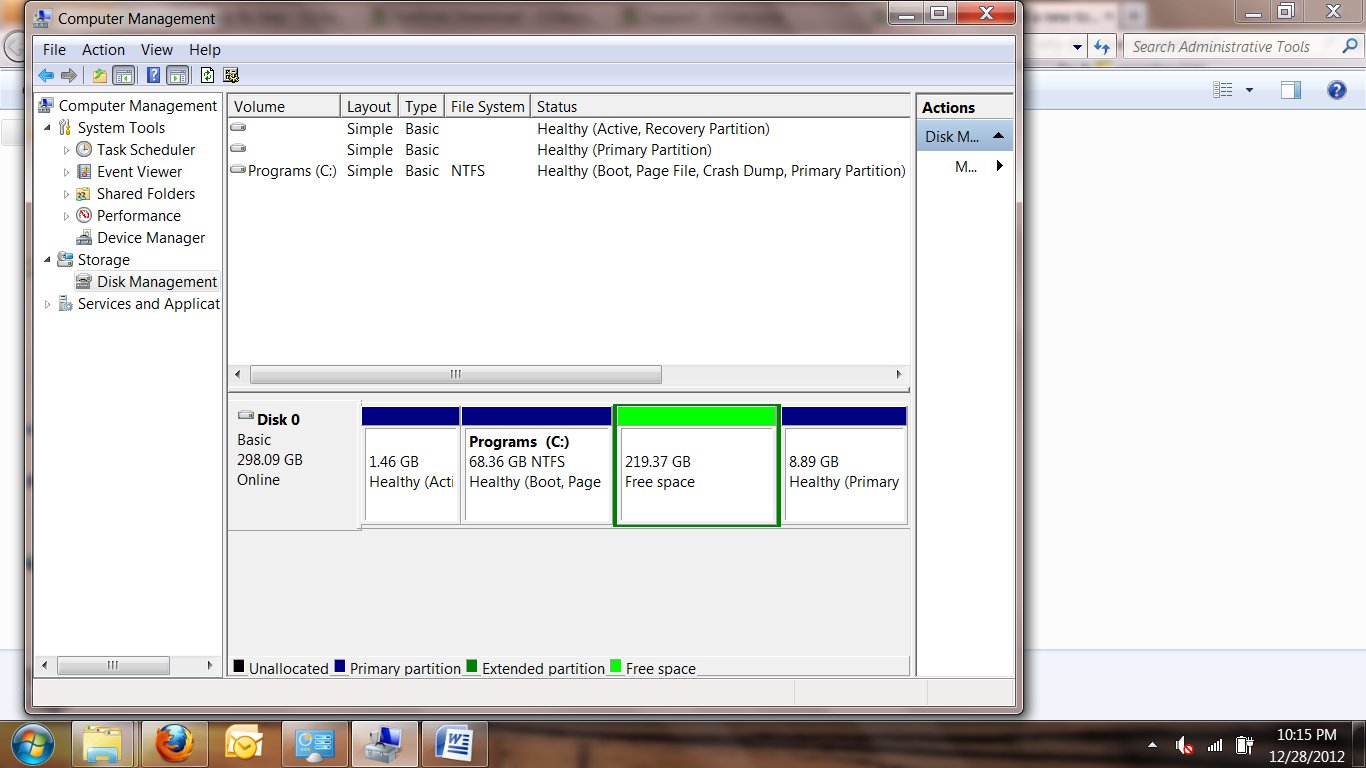Open the Action menu
The height and width of the screenshot is (768, 1366).
tap(103, 50)
